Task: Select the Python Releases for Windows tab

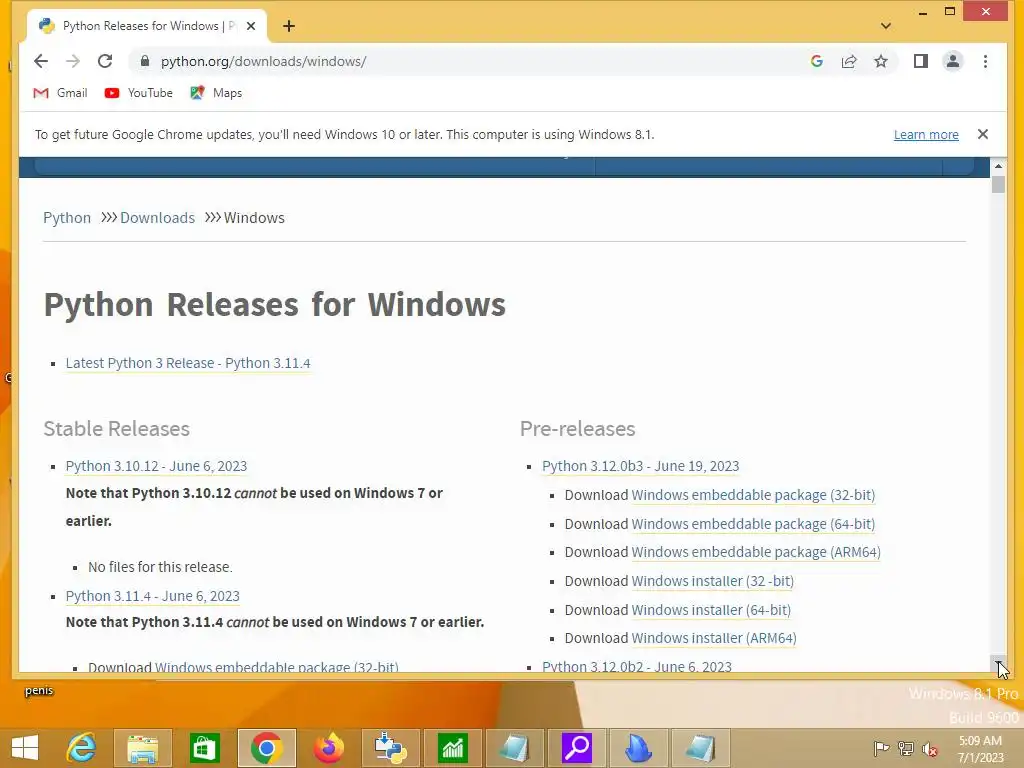Action: (x=147, y=26)
